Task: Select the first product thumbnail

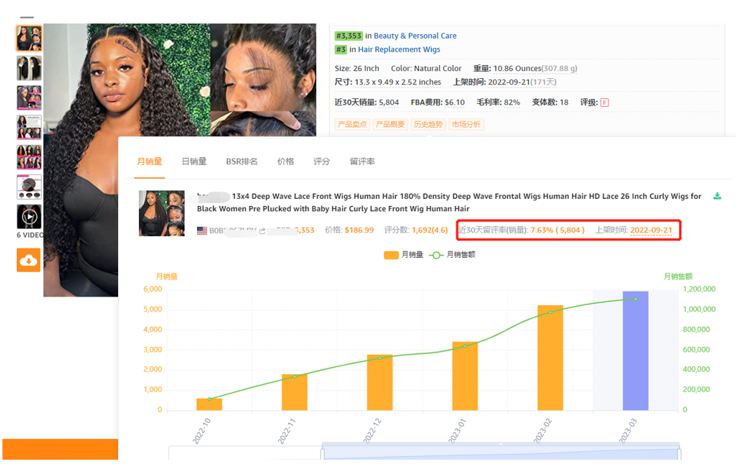Action: (x=29, y=39)
